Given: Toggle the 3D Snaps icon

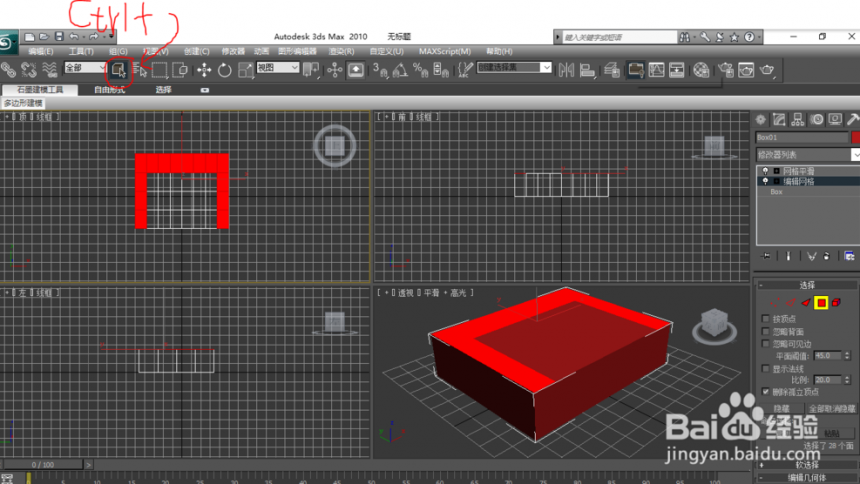Looking at the screenshot, I should click(x=380, y=70).
